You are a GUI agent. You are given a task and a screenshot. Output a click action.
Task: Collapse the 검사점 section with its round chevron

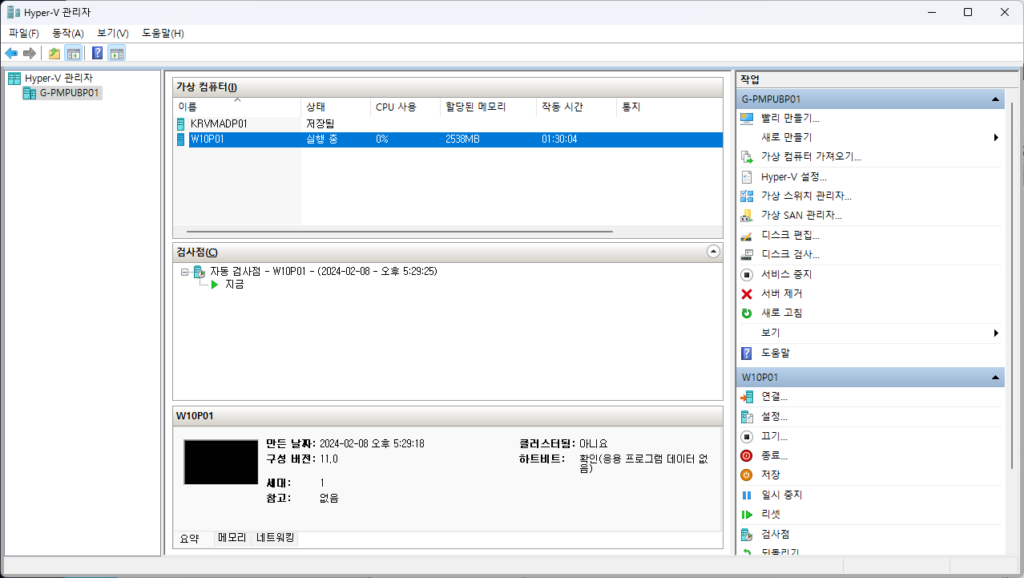[713, 251]
